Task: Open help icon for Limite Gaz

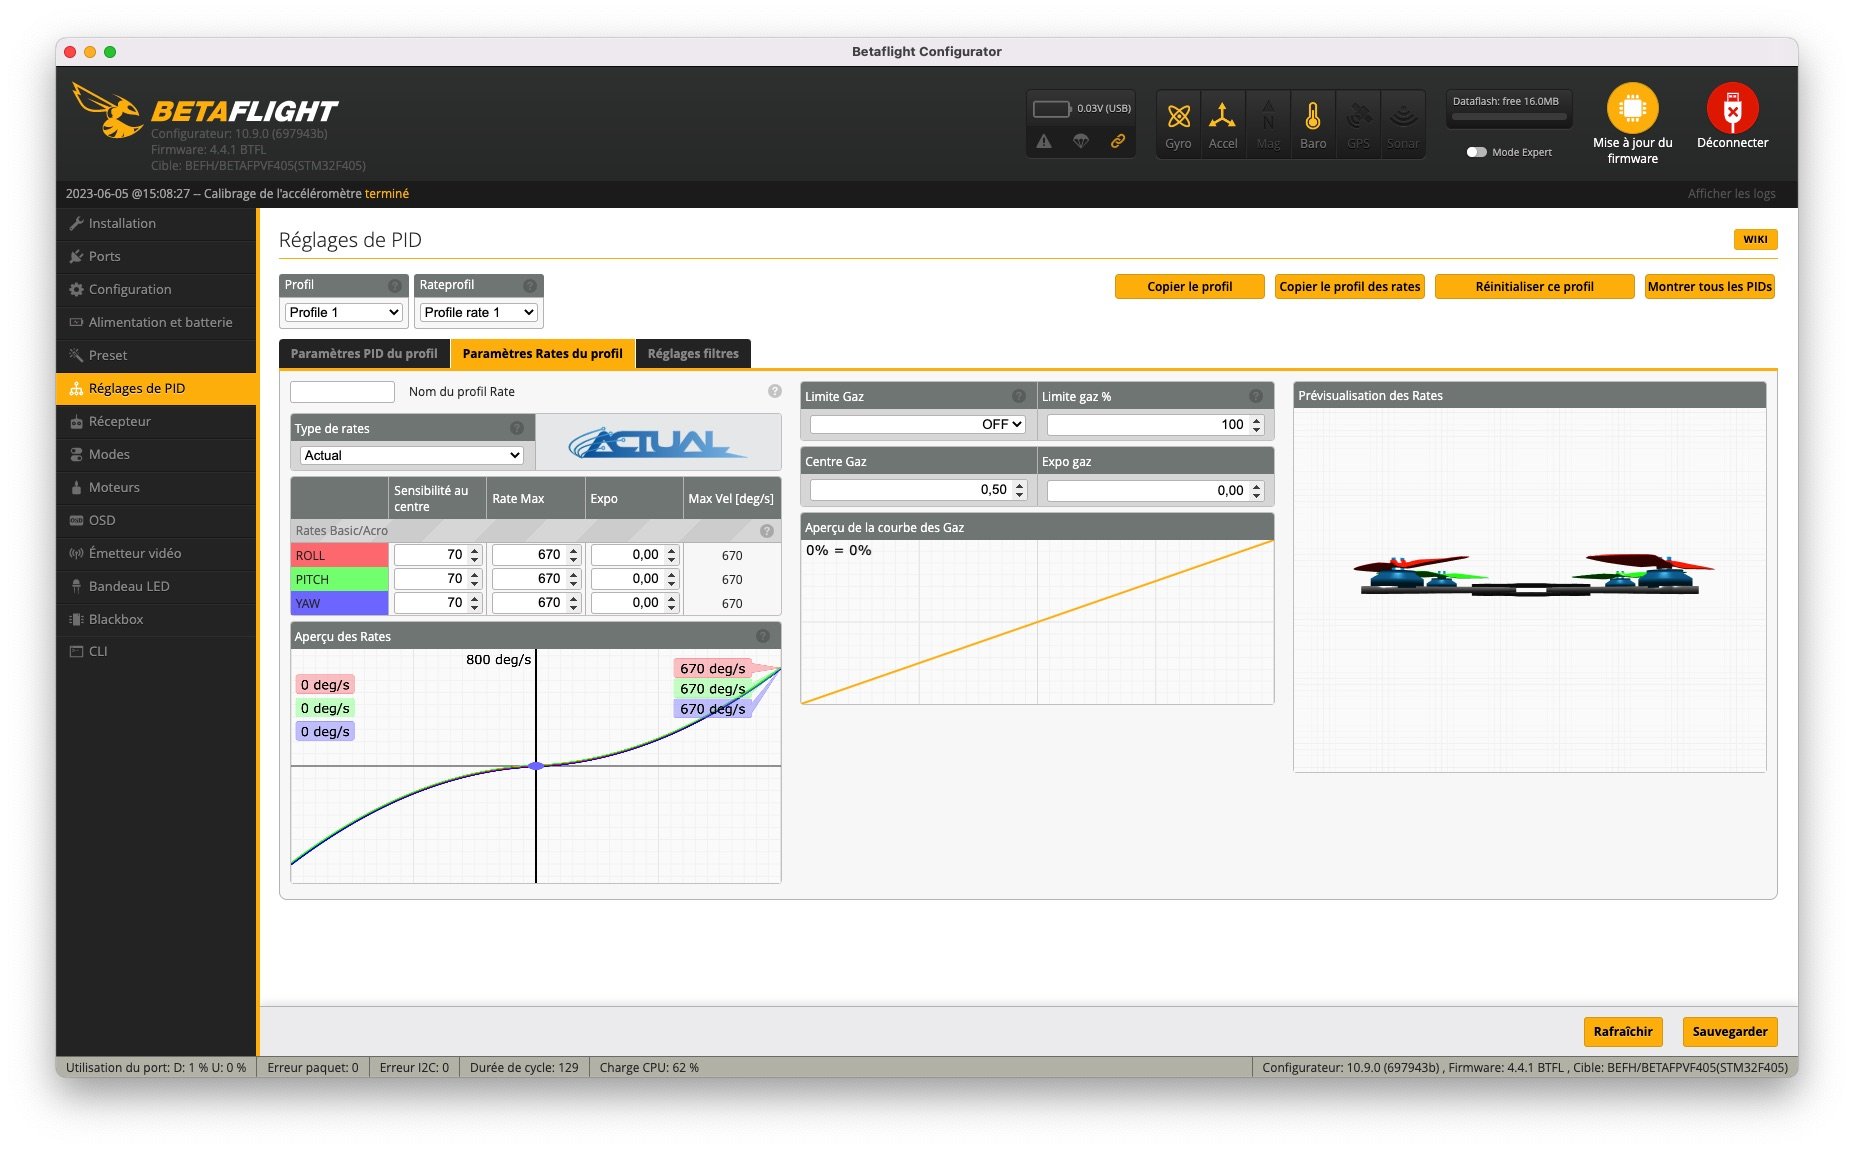Action: pyautogui.click(x=1019, y=396)
